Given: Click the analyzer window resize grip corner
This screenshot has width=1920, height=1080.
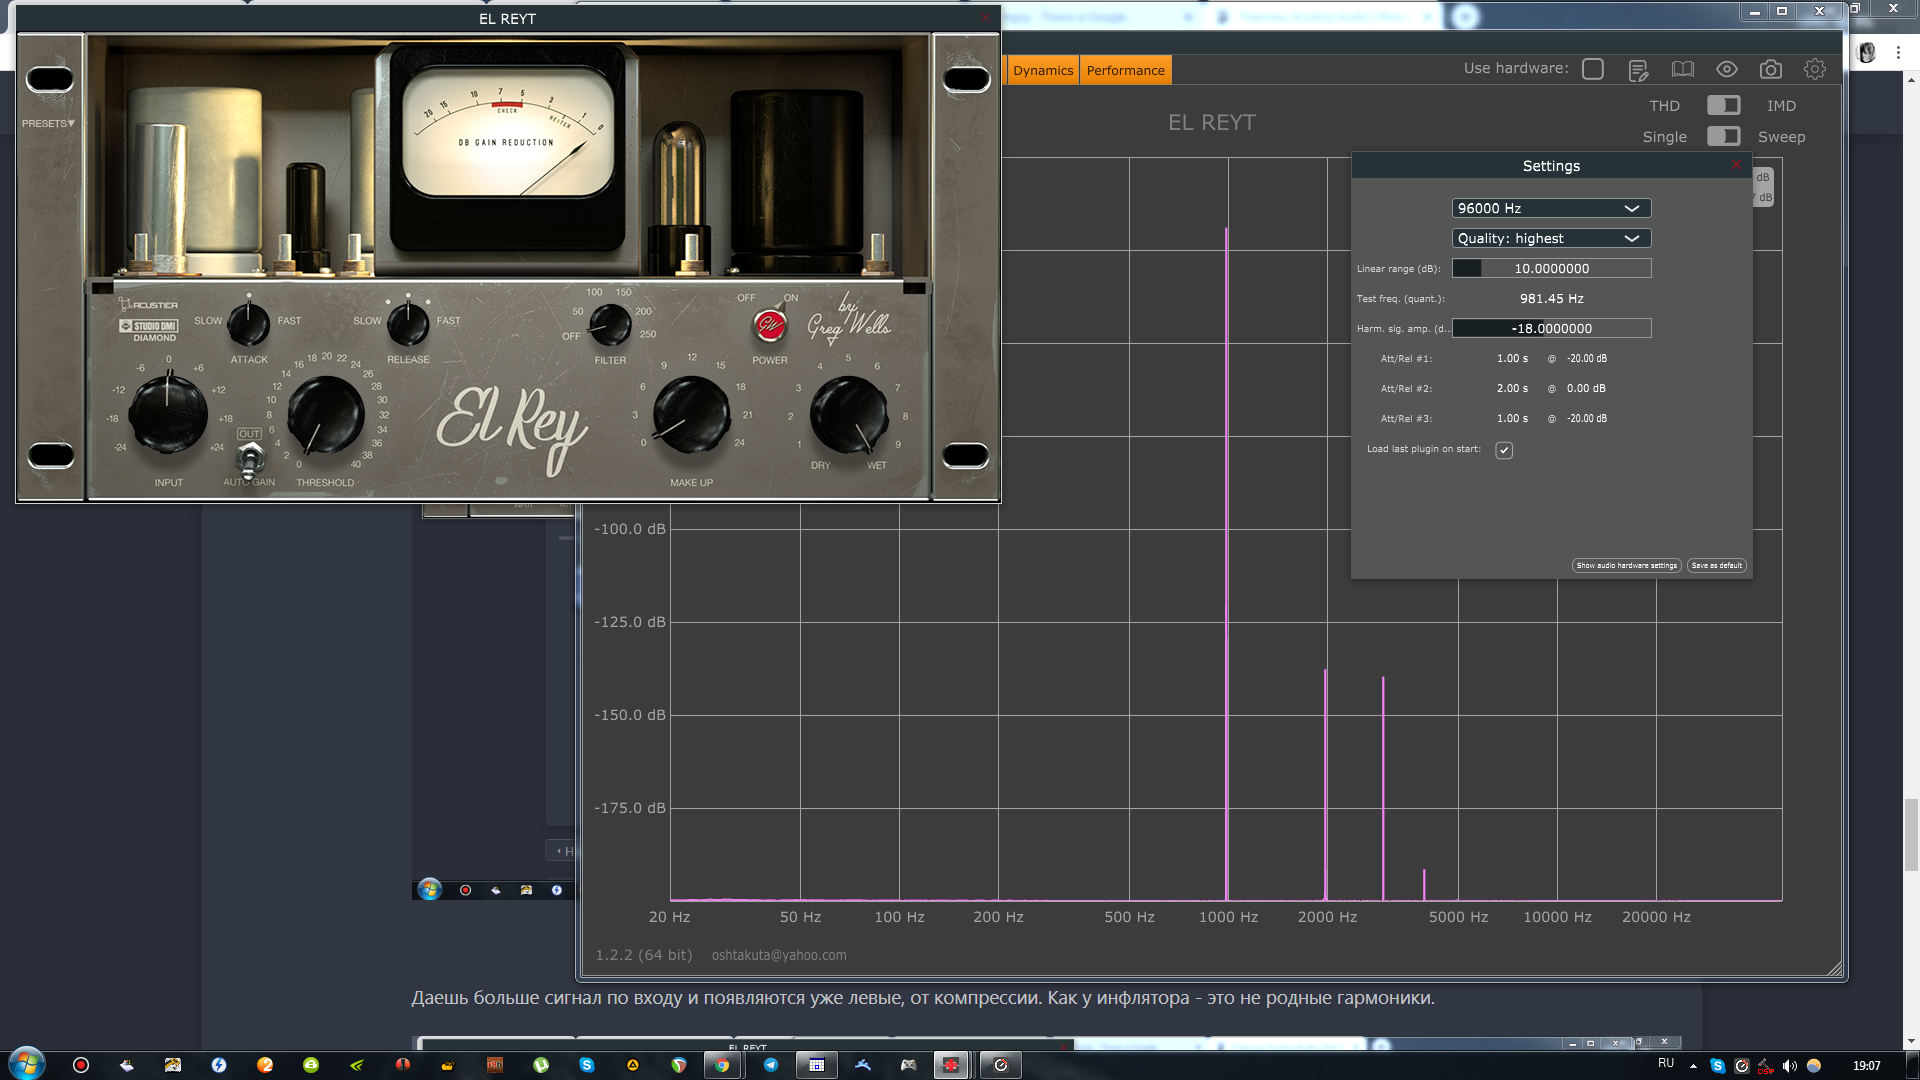Looking at the screenshot, I should click(x=1835, y=968).
